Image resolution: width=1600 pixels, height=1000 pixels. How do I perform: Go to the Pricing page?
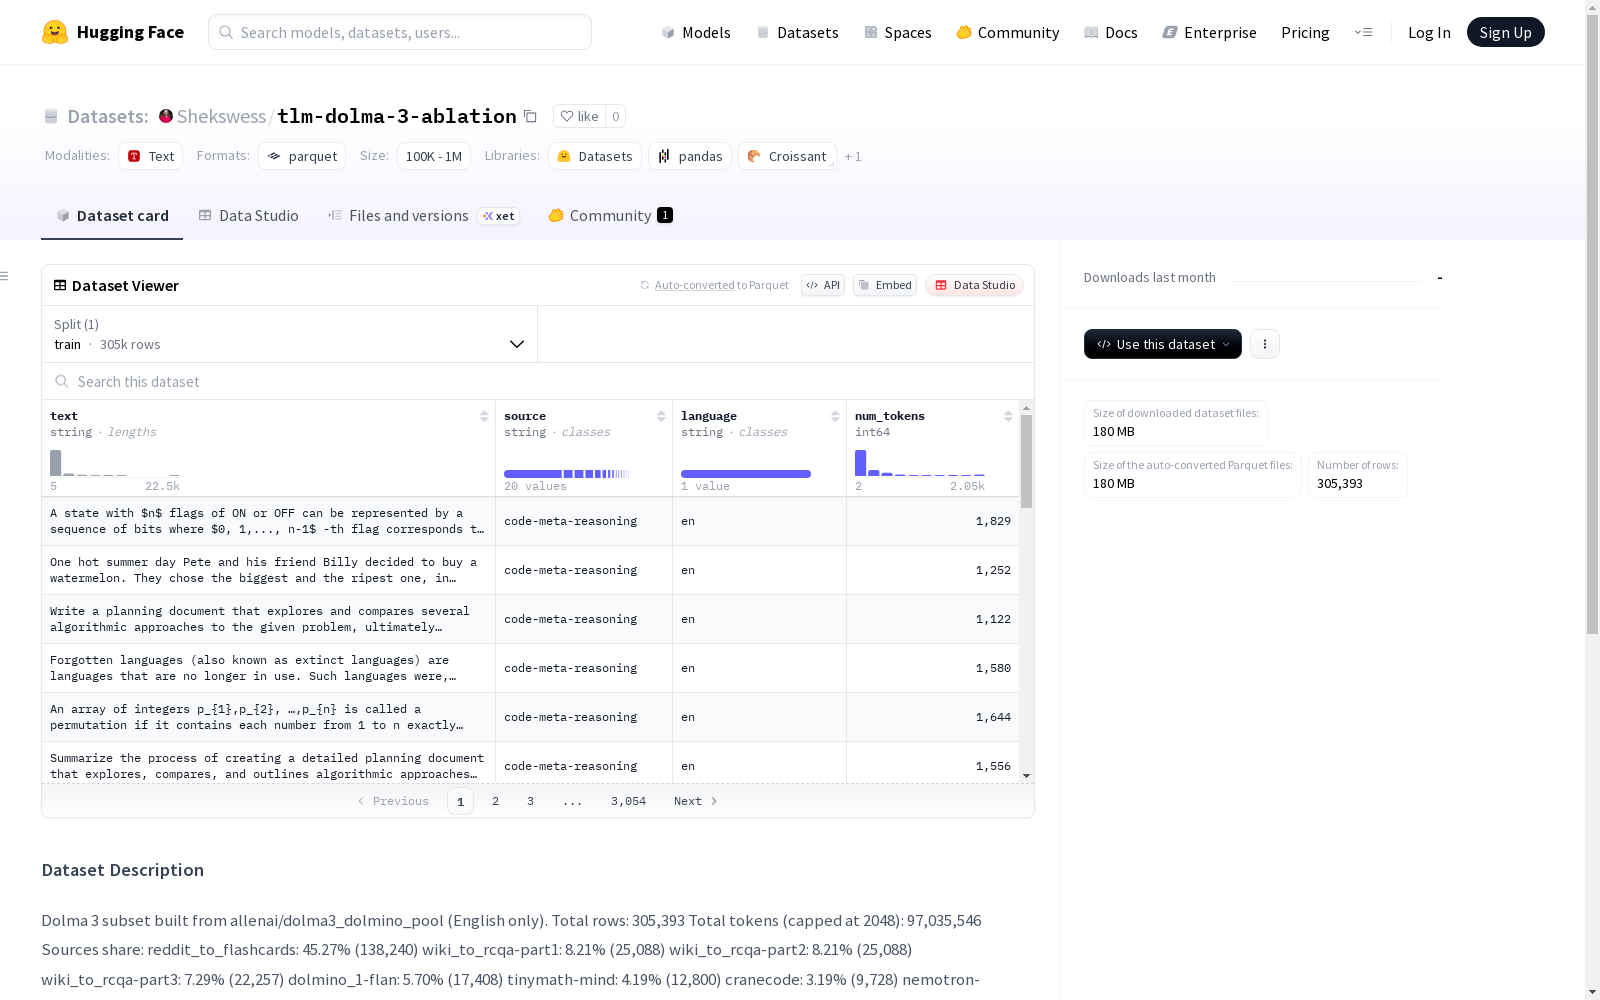(1305, 32)
